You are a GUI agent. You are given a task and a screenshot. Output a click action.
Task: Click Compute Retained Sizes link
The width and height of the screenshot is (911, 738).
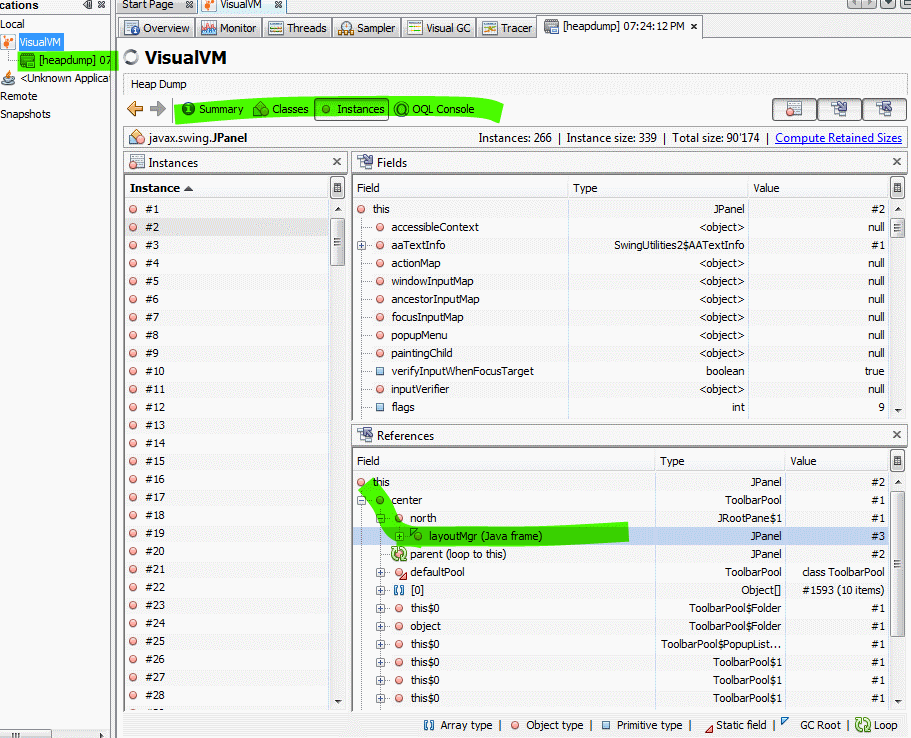(838, 138)
